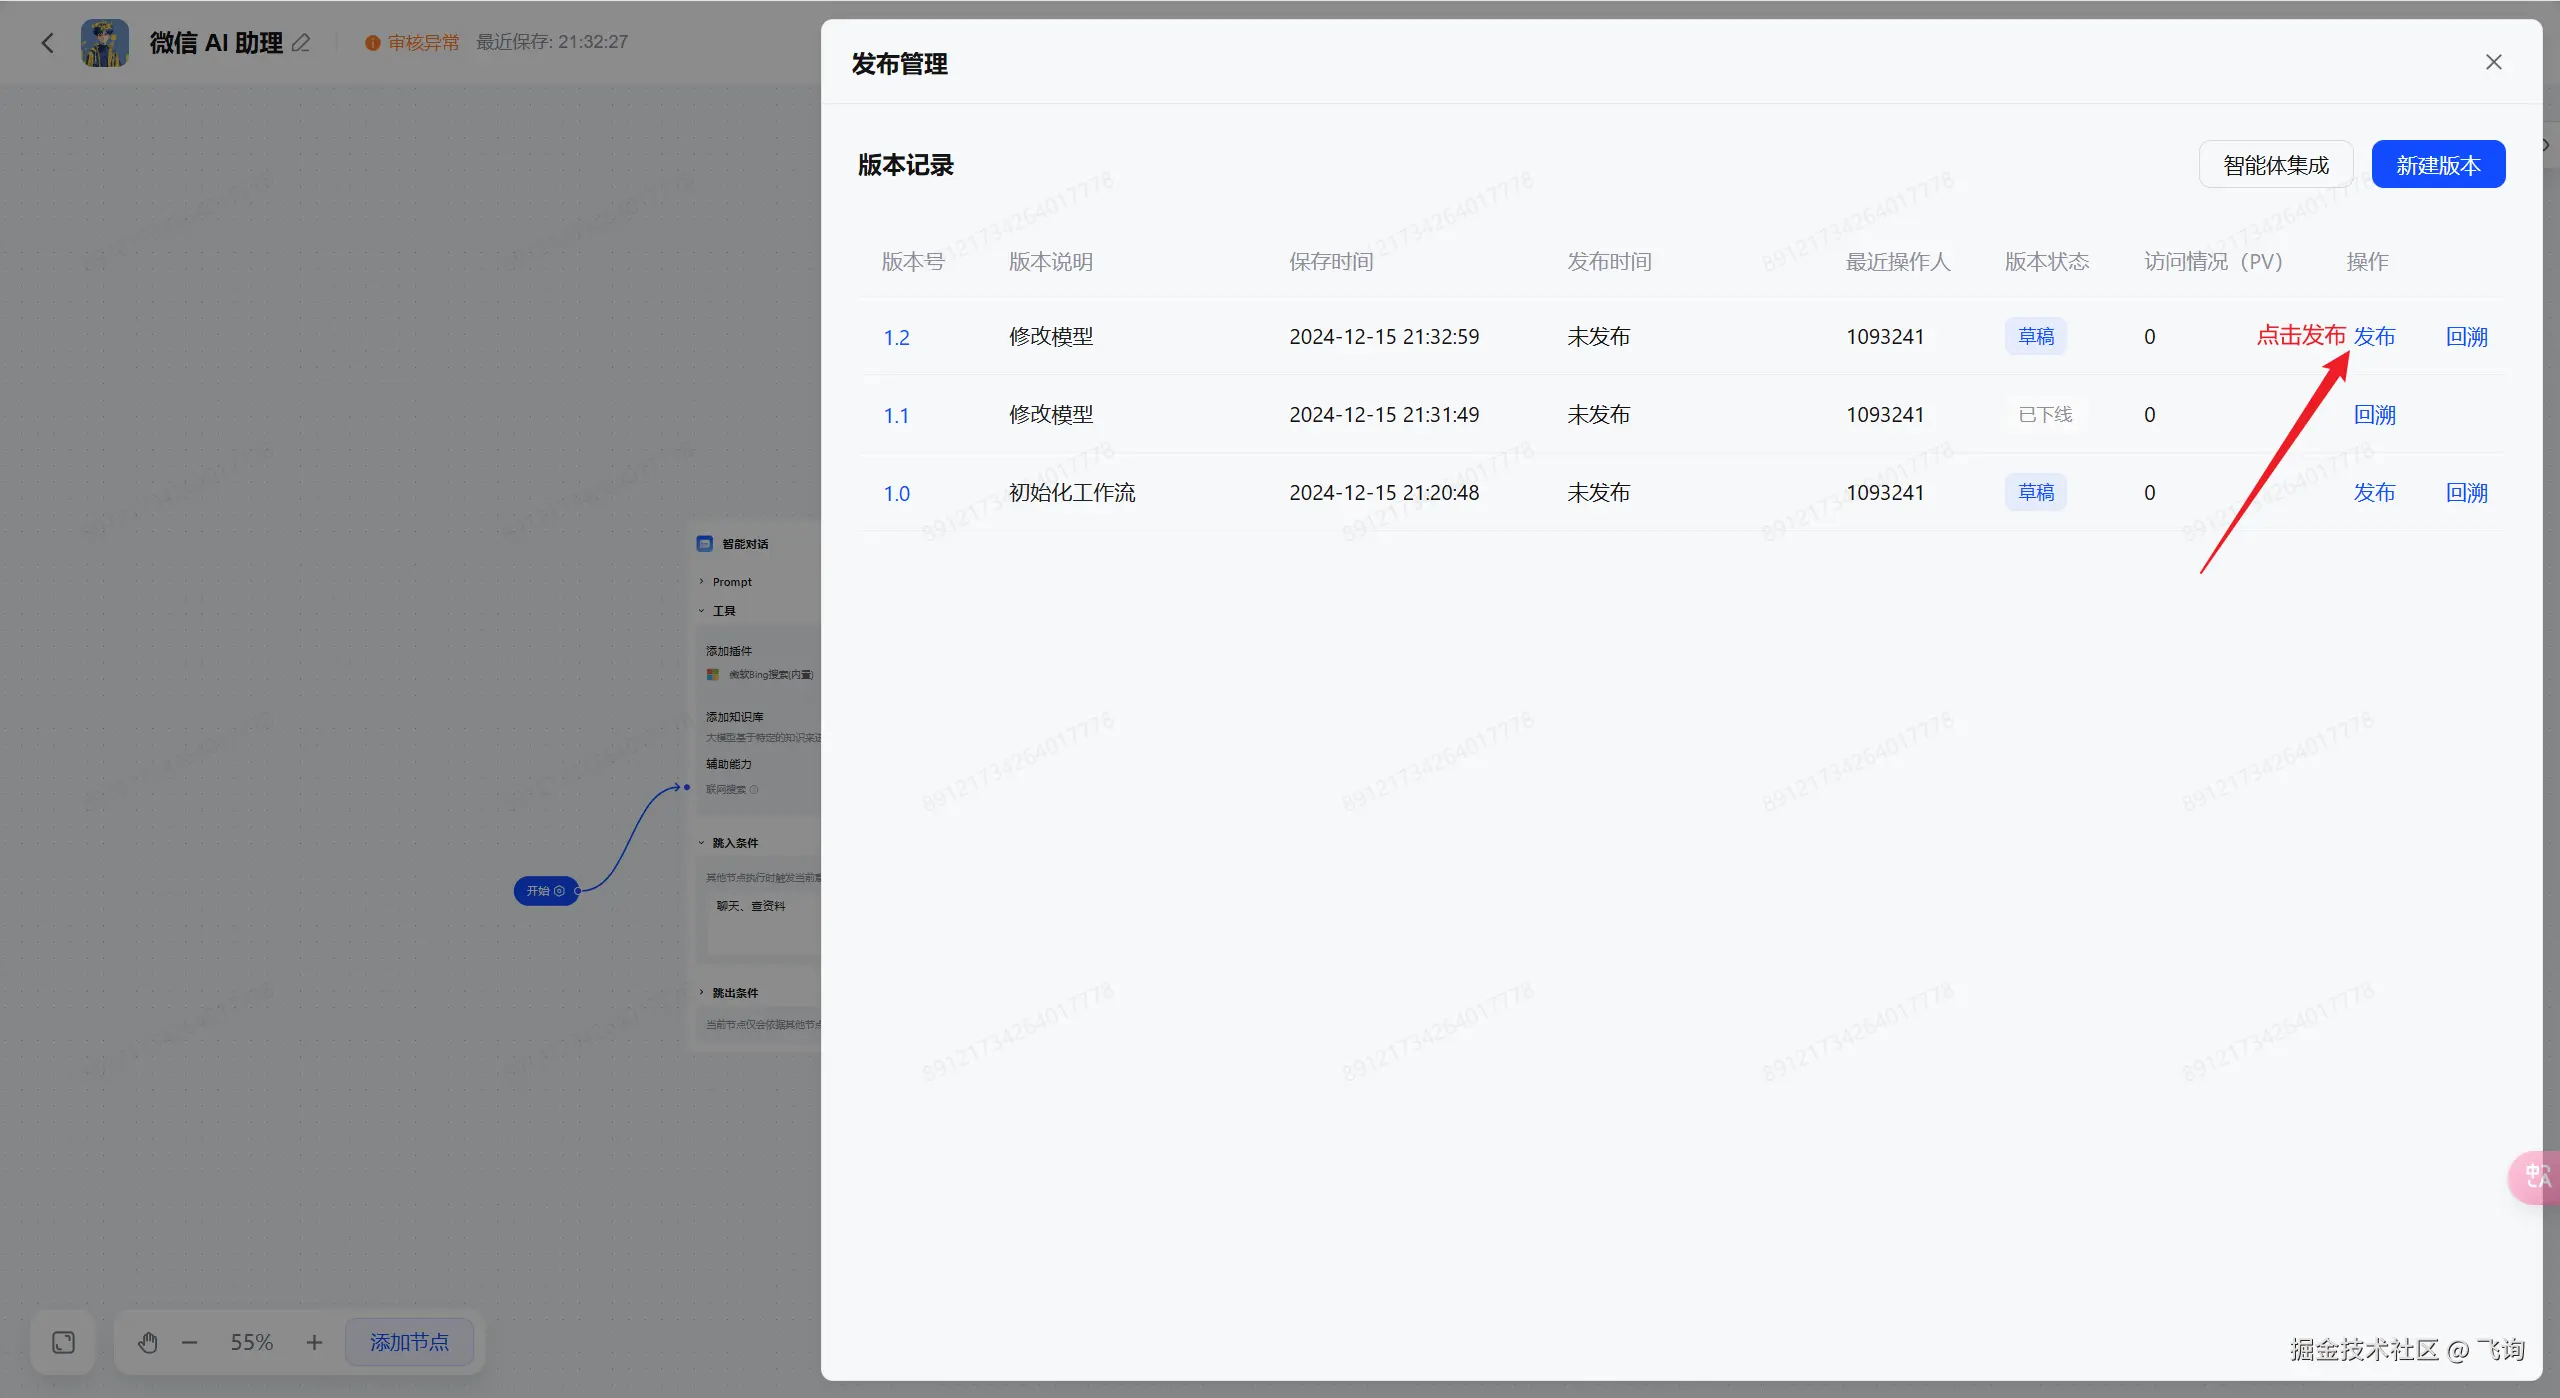This screenshot has height=1398, width=2560.
Task: Open 智能体集成 settings
Action: [2275, 165]
